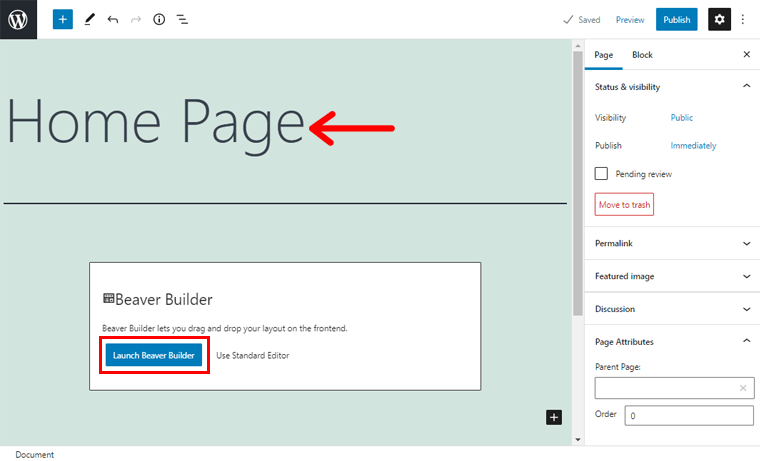Click the Document breadcrumb
760x461 pixels.
tap(34, 454)
